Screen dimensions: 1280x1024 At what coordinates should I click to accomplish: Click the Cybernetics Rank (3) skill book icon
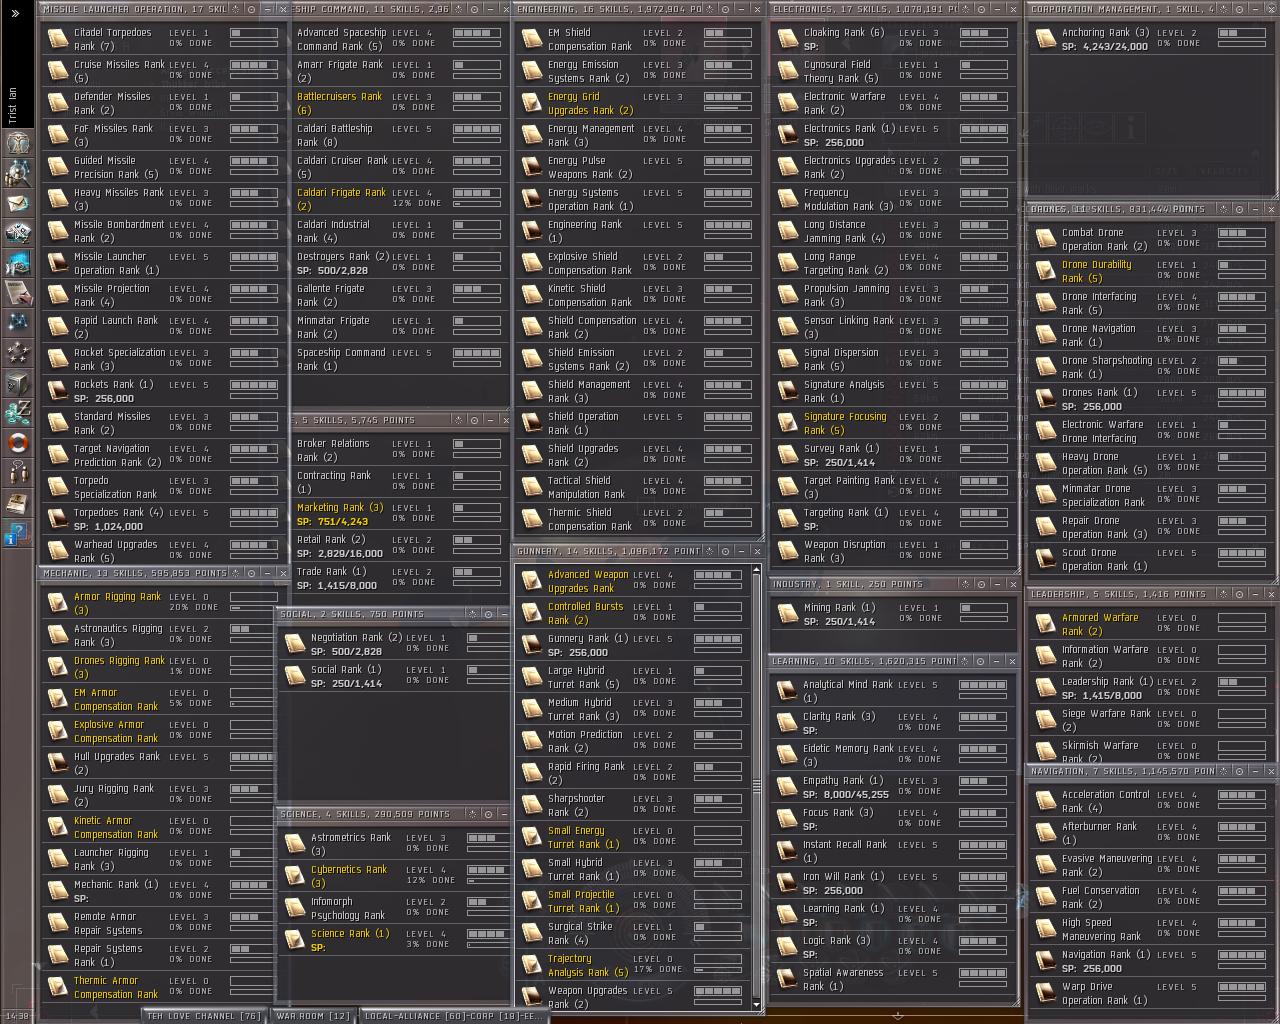(295, 876)
